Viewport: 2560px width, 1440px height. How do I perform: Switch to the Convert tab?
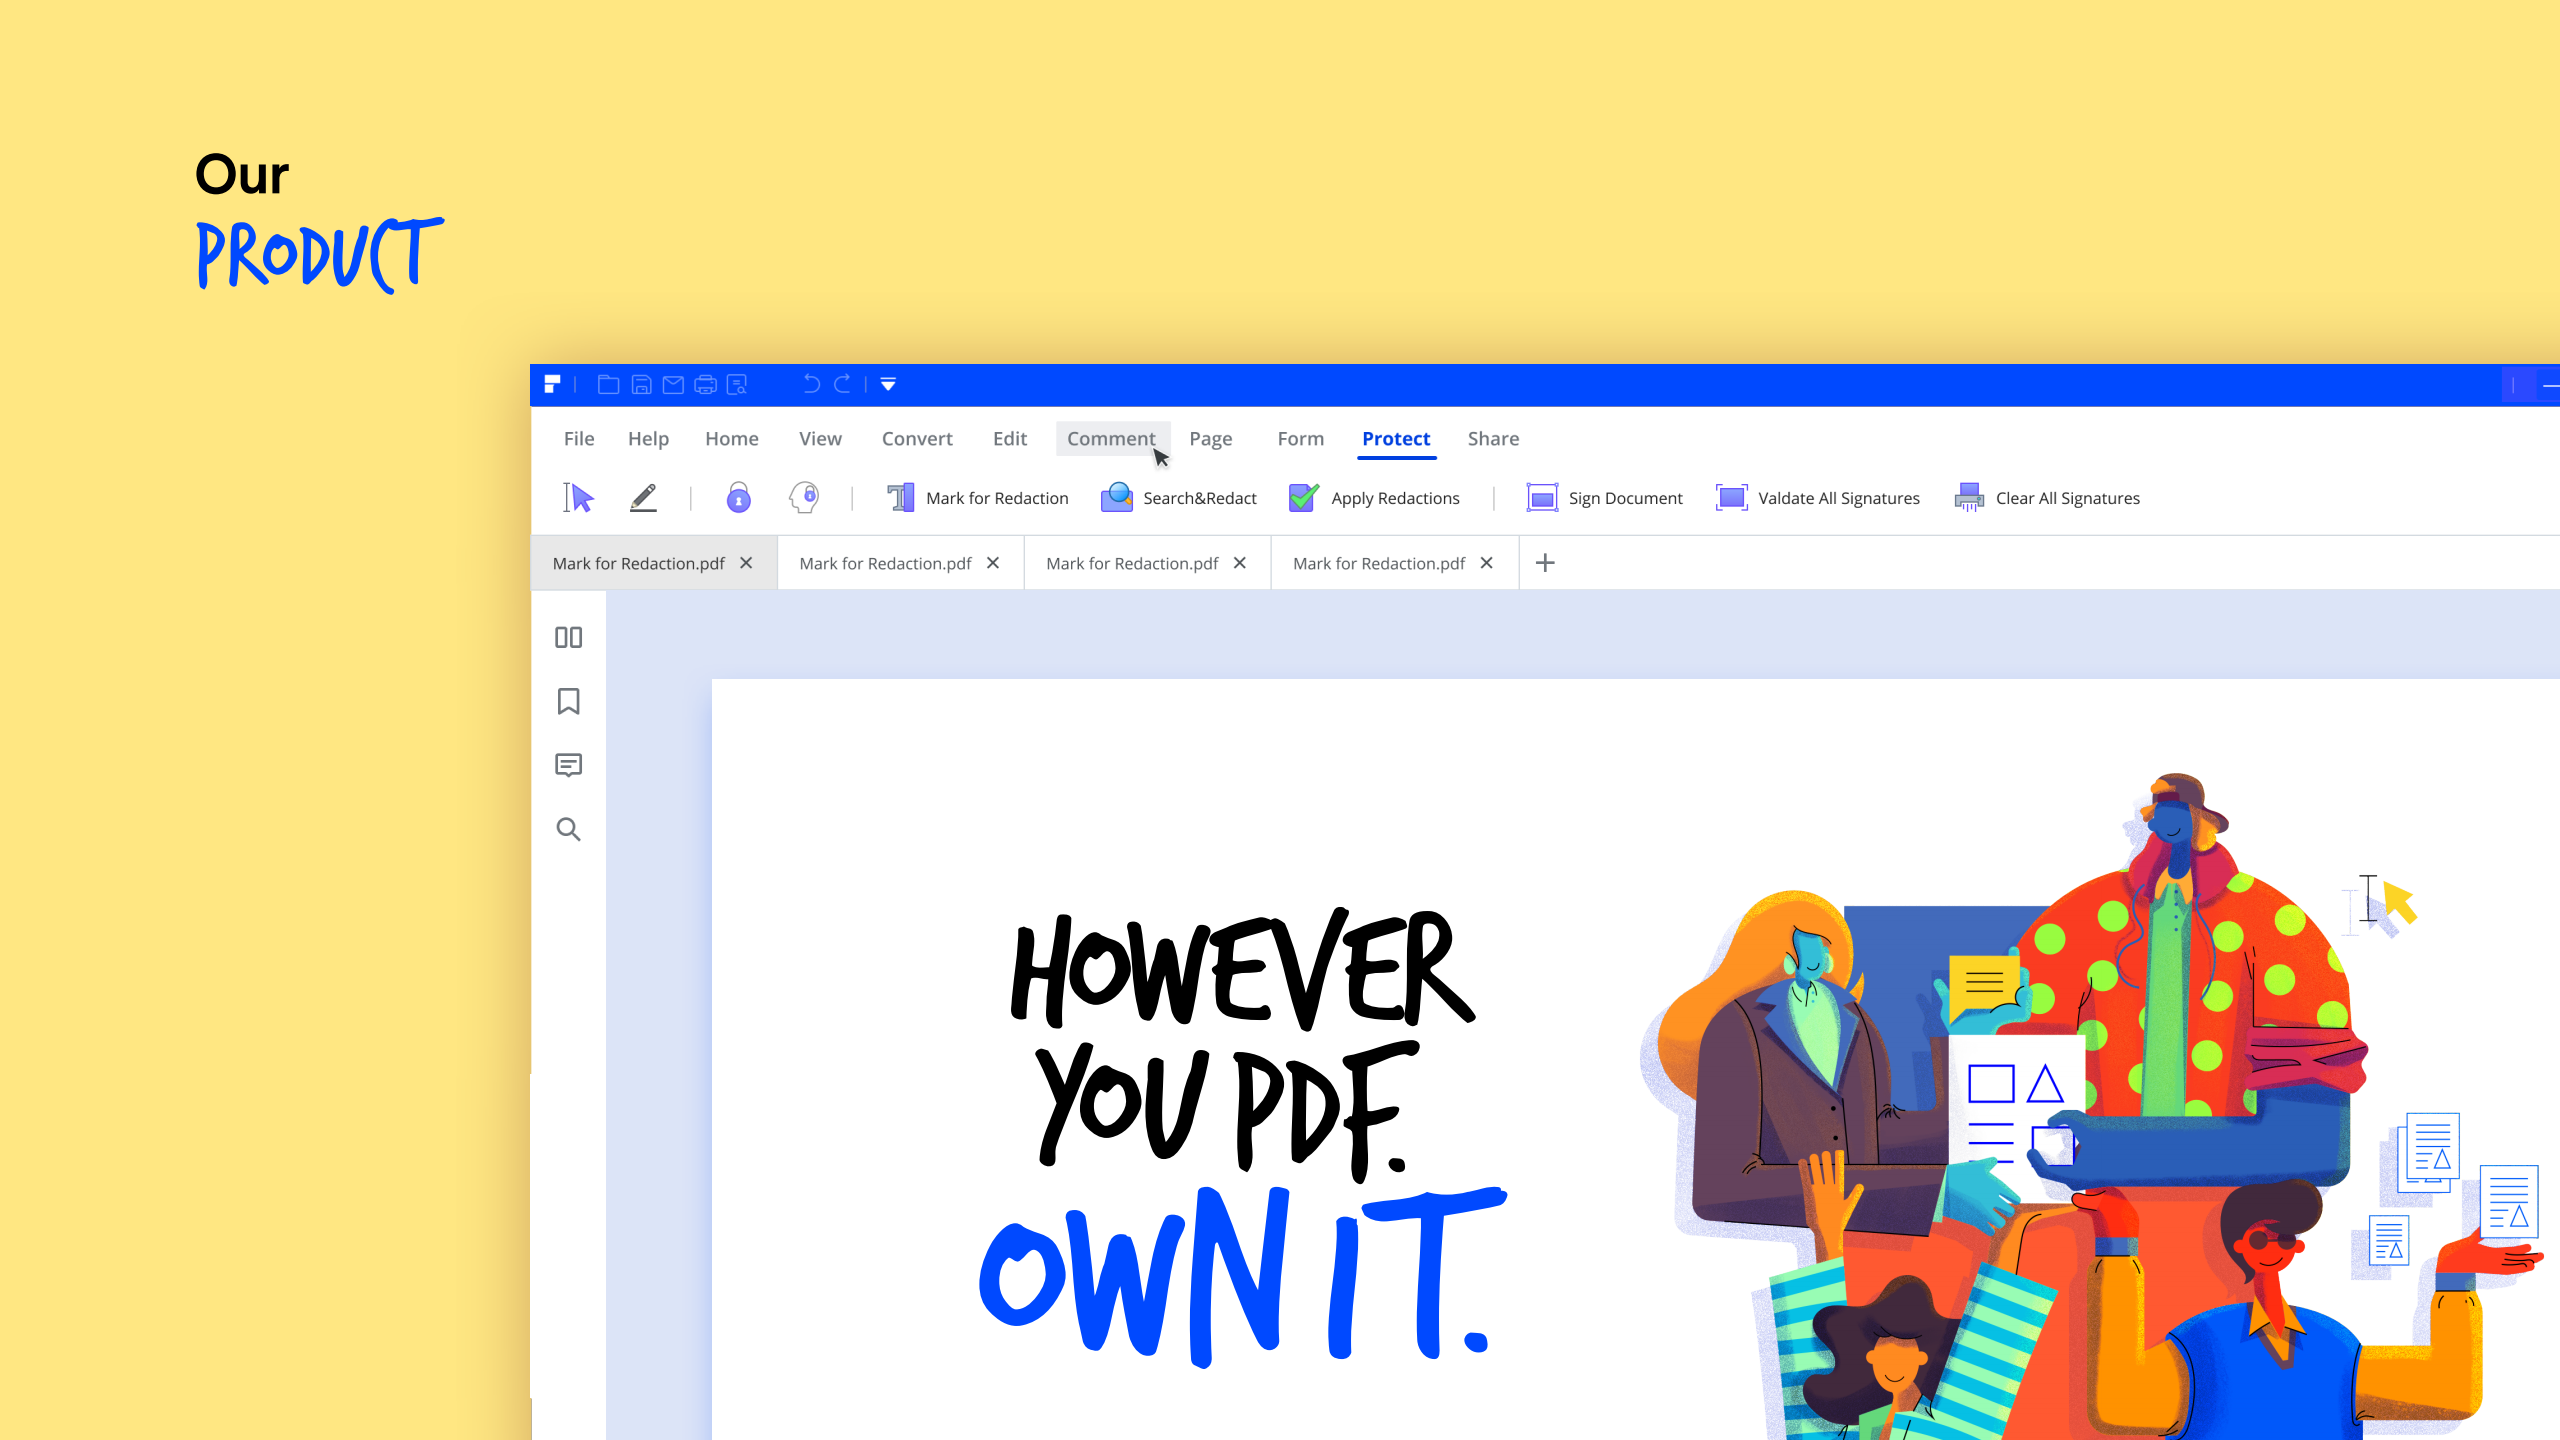click(917, 439)
